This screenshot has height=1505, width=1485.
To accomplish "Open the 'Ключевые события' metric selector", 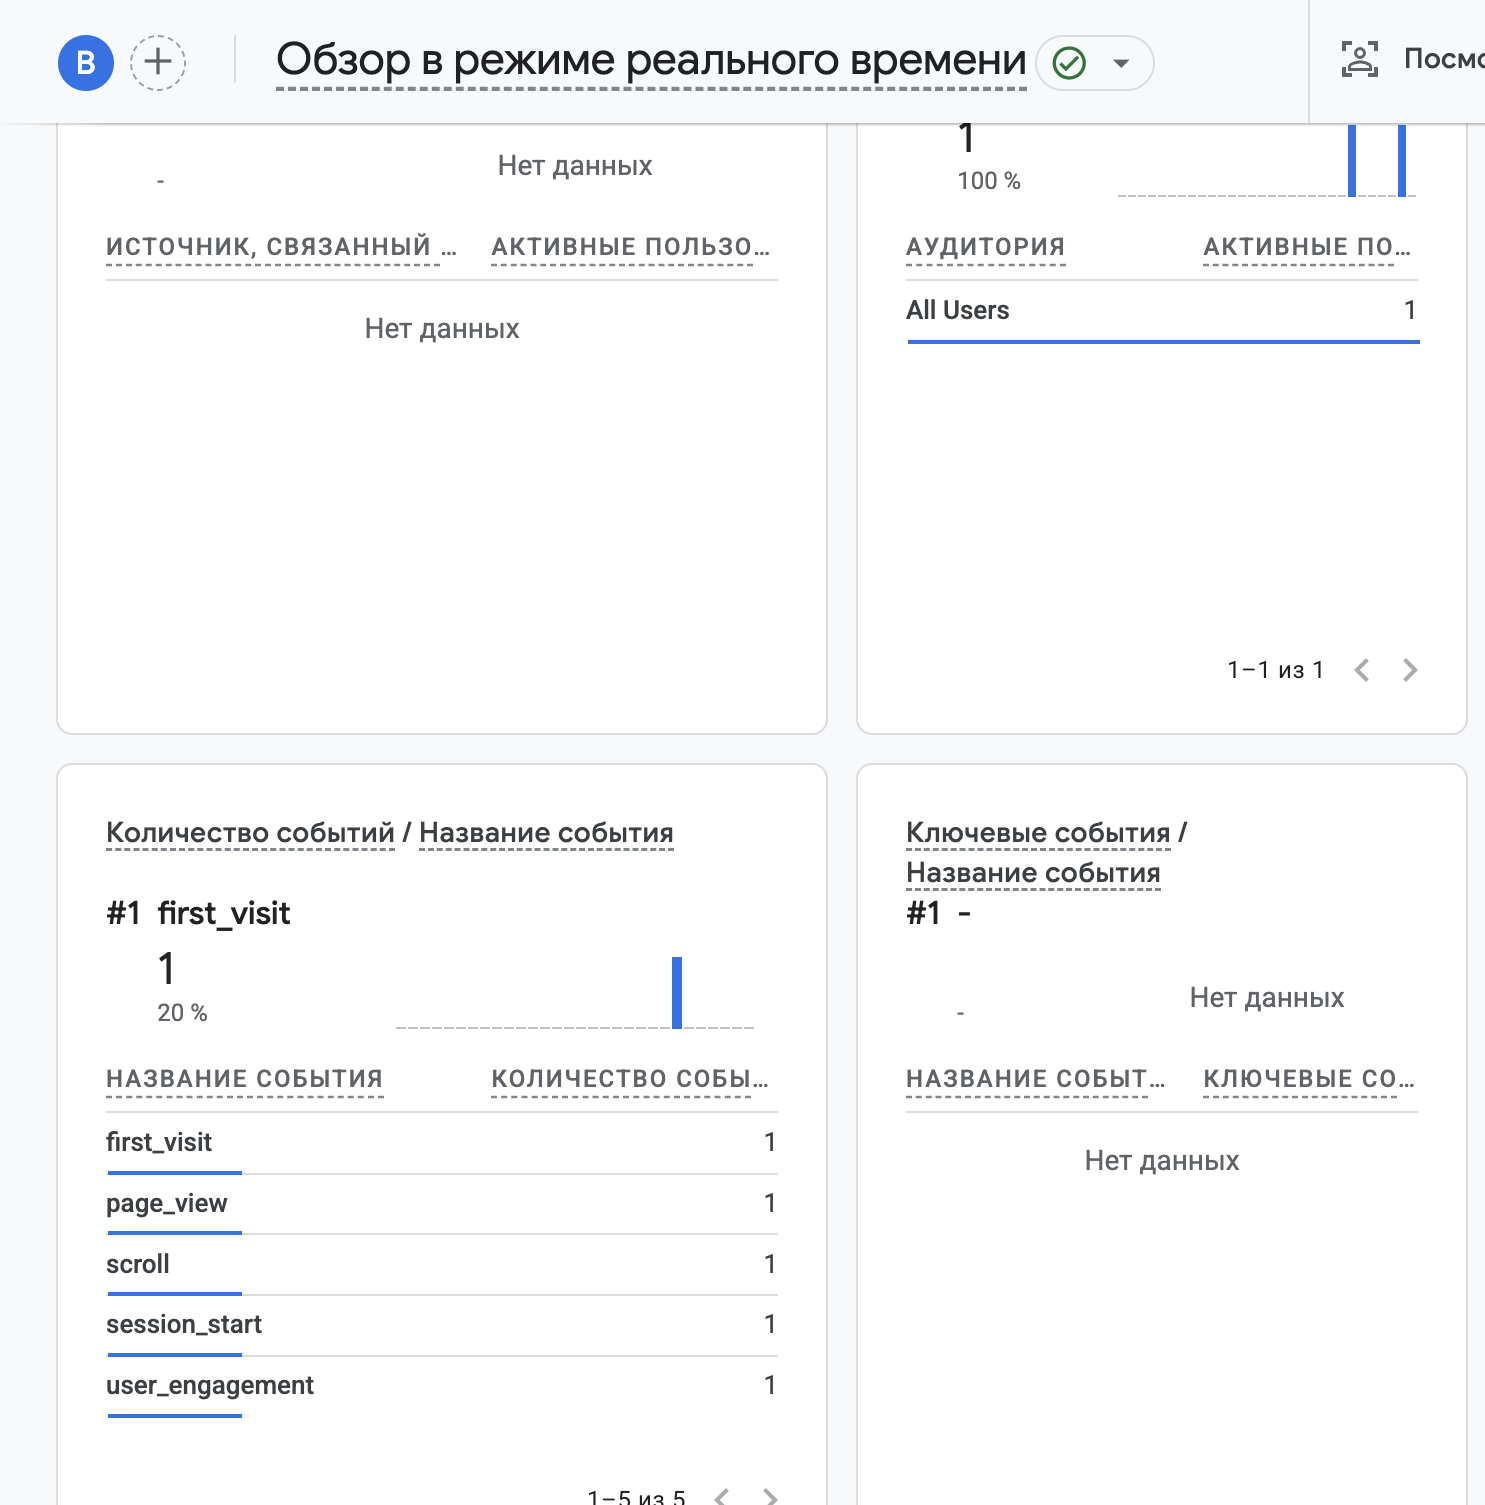I will pos(1038,833).
